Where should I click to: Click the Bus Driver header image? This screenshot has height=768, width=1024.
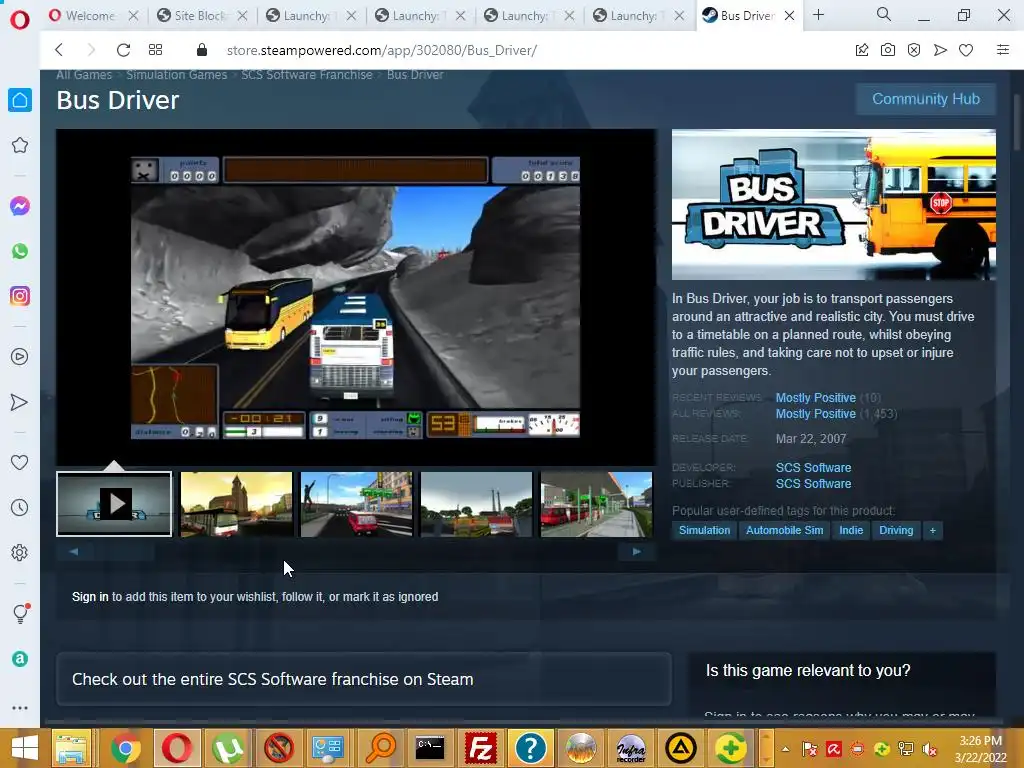834,204
